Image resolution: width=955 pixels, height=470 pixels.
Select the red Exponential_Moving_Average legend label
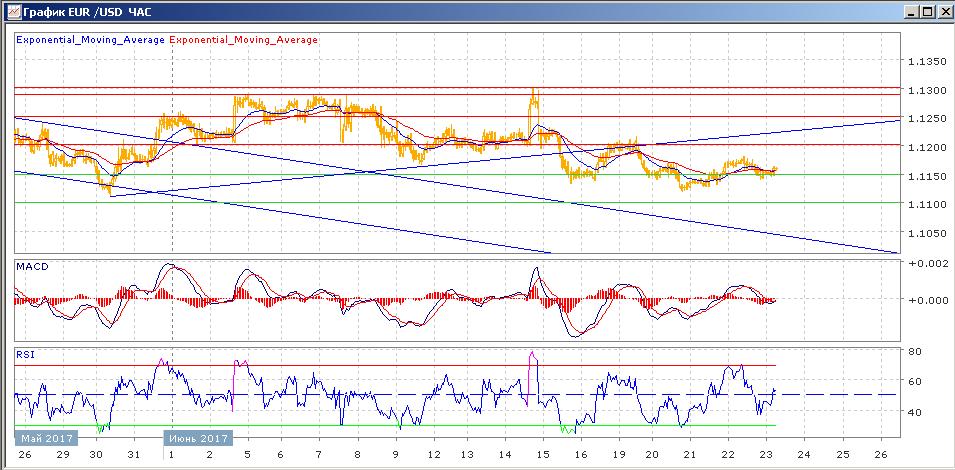coord(244,40)
